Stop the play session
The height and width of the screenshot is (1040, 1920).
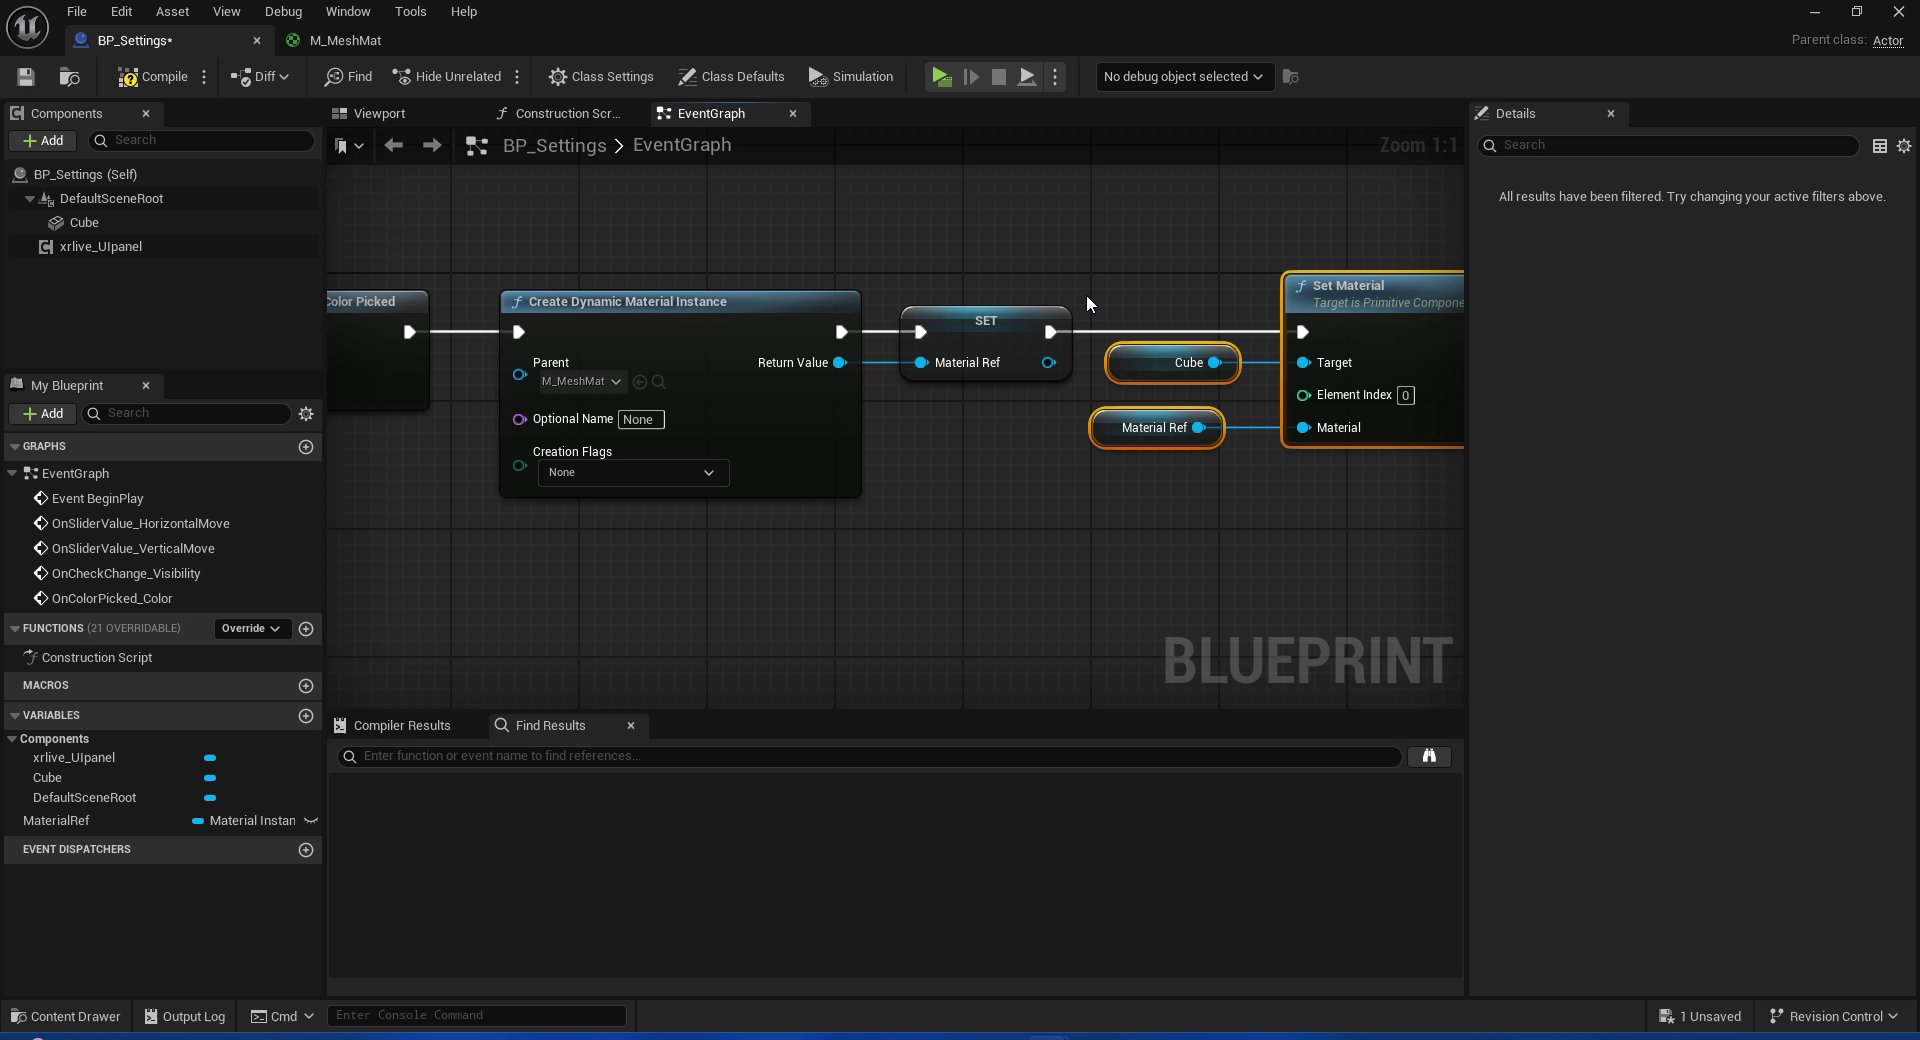pyautogui.click(x=998, y=77)
